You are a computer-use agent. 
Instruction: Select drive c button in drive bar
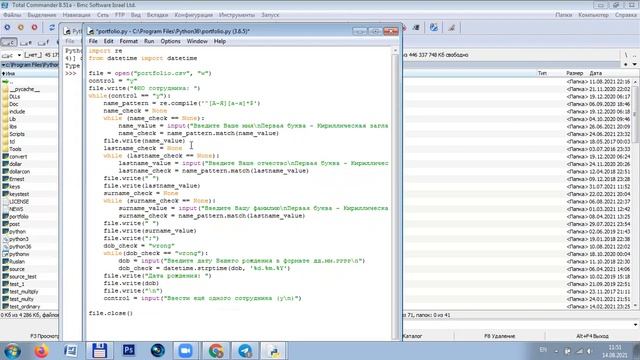tap(9, 42)
